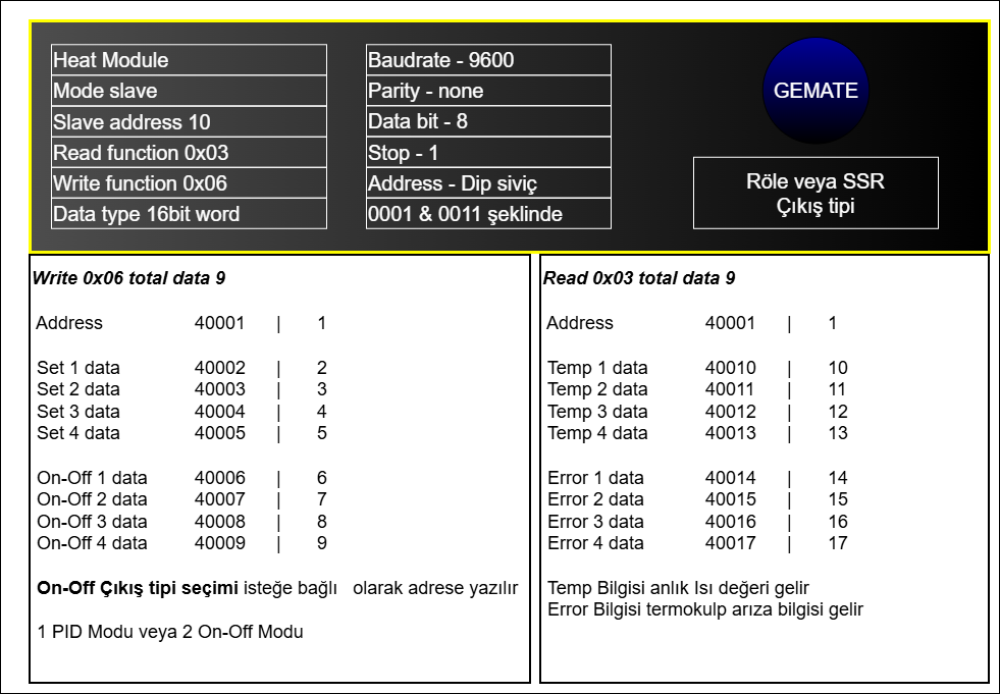Select the Address - Dip siviç box
The width and height of the screenshot is (1000, 694).
[x=488, y=184]
